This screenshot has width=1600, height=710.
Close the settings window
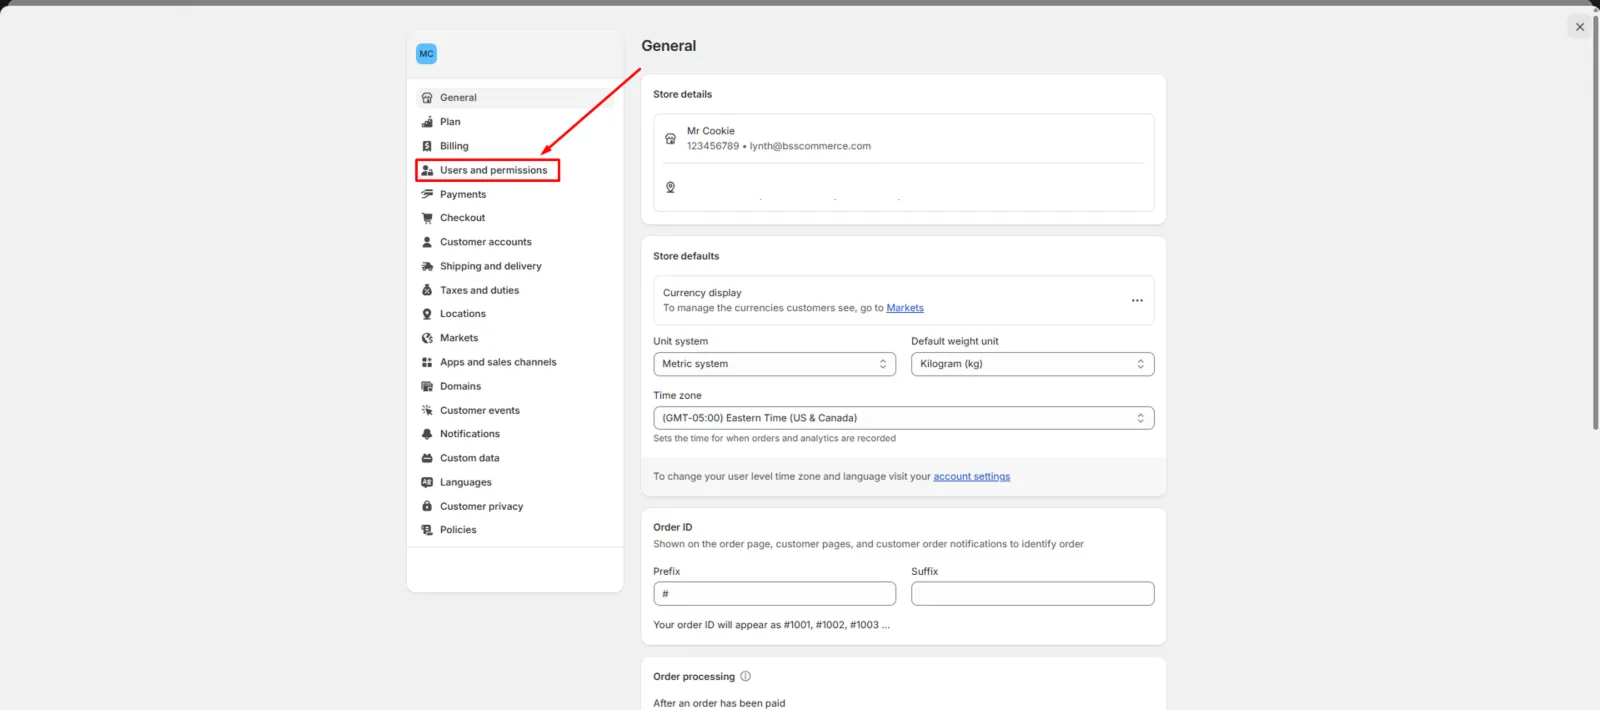coord(1580,27)
